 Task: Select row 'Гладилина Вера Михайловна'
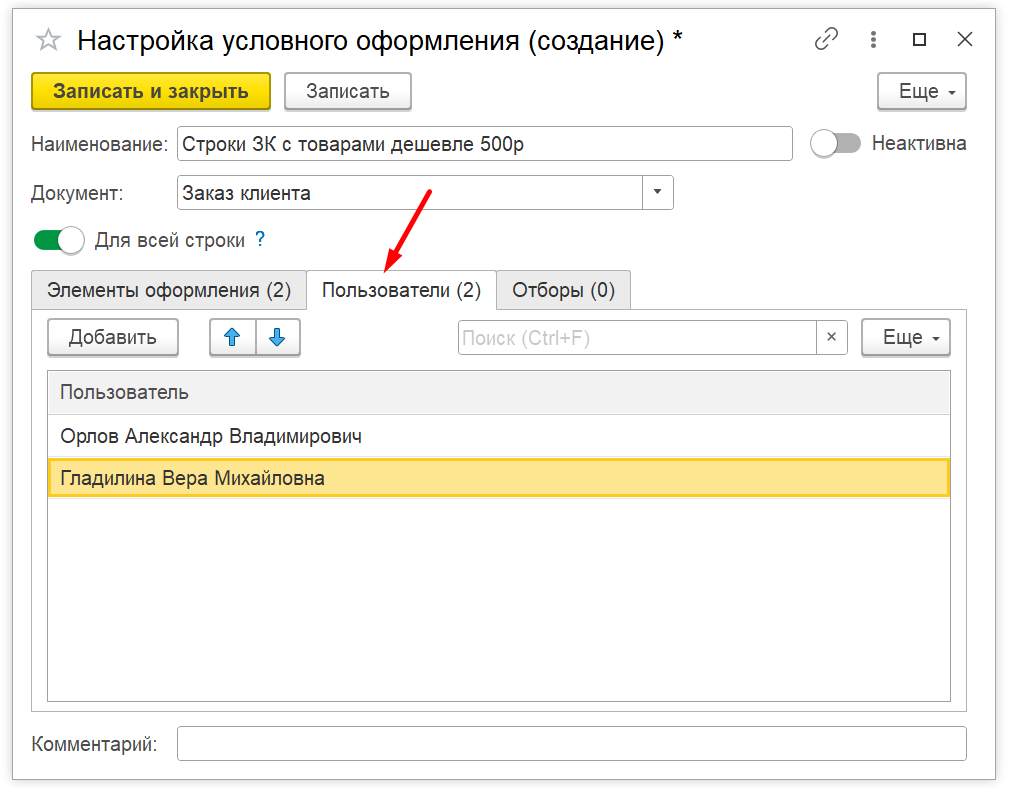click(499, 478)
